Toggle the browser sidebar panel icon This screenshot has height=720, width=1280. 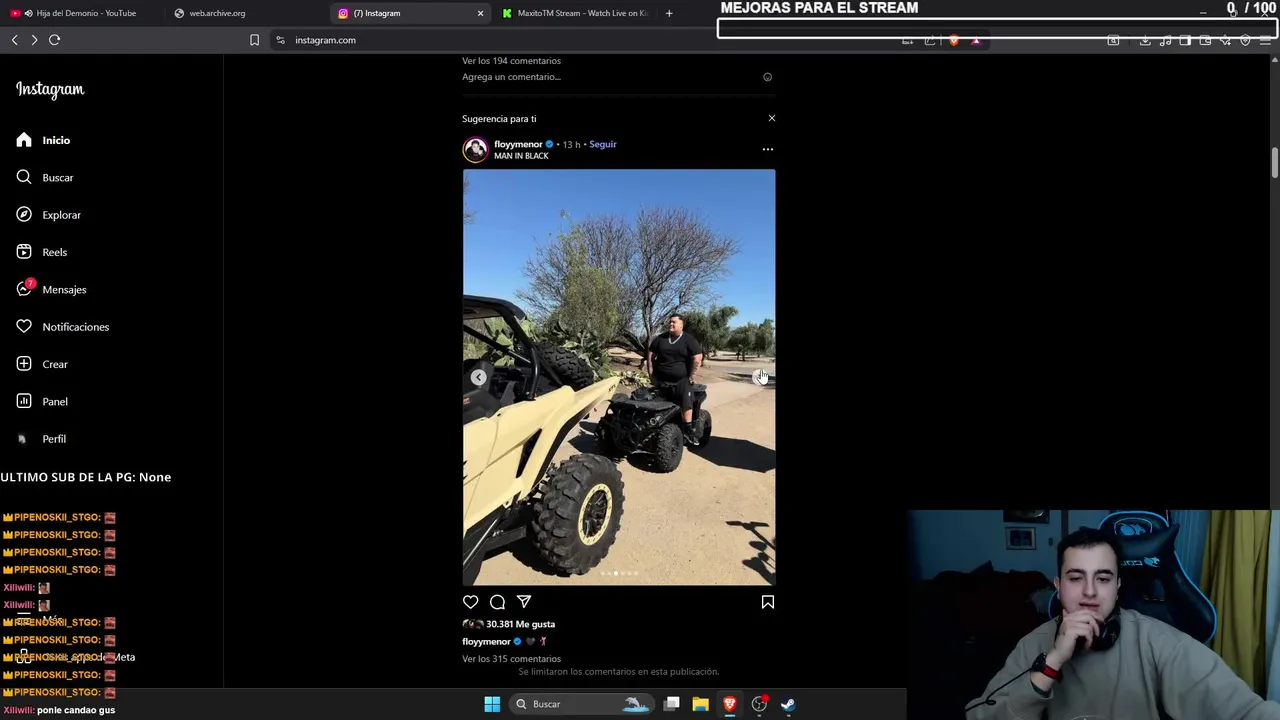(1185, 41)
